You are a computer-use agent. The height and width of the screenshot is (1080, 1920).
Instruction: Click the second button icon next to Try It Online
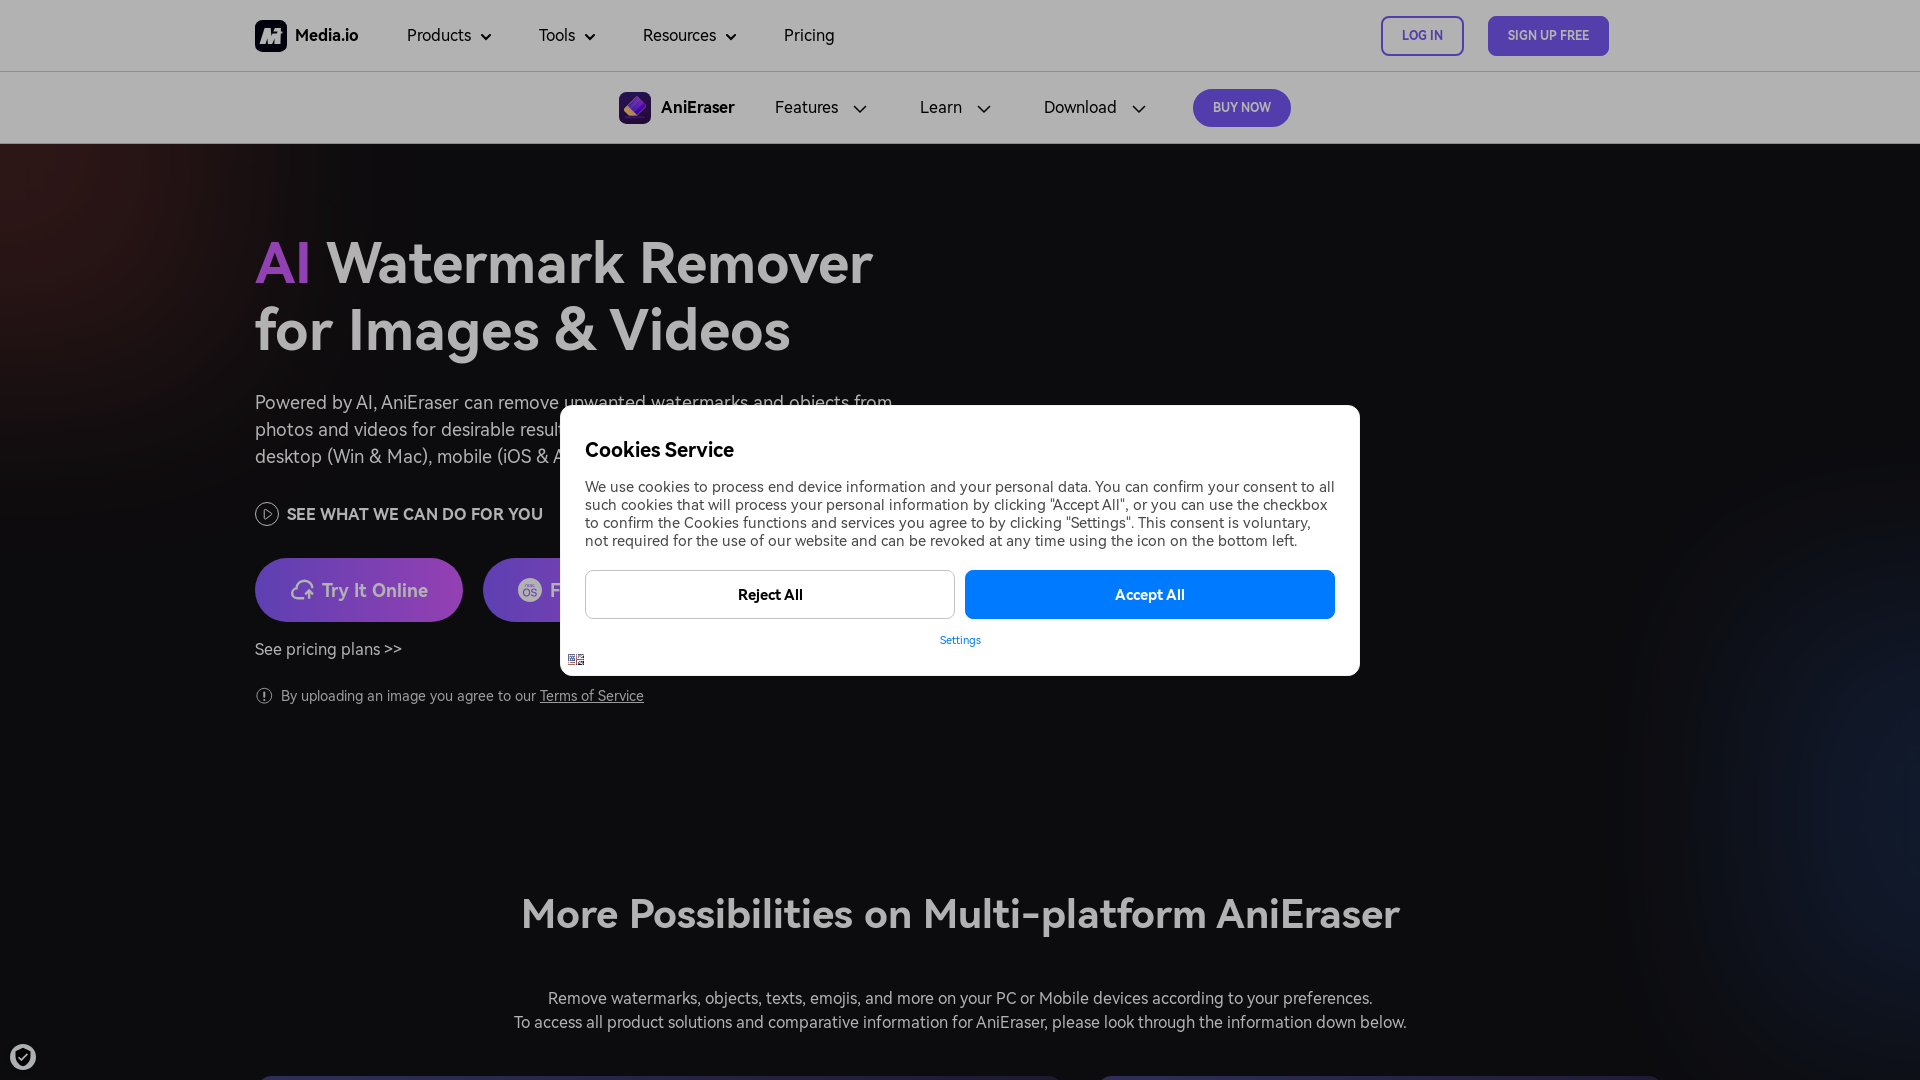pyautogui.click(x=527, y=589)
